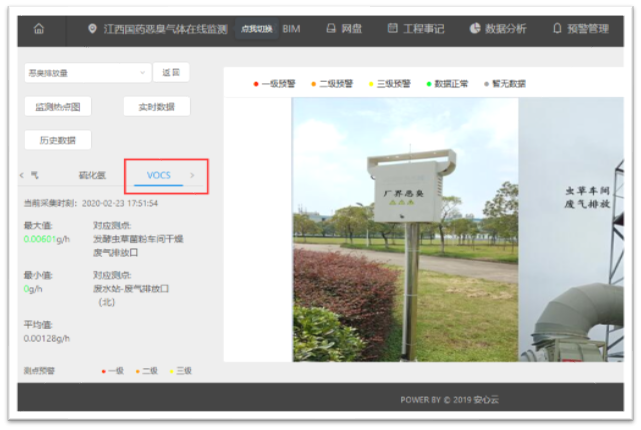Open the BIM menu item
The image size is (641, 430).
point(291,29)
